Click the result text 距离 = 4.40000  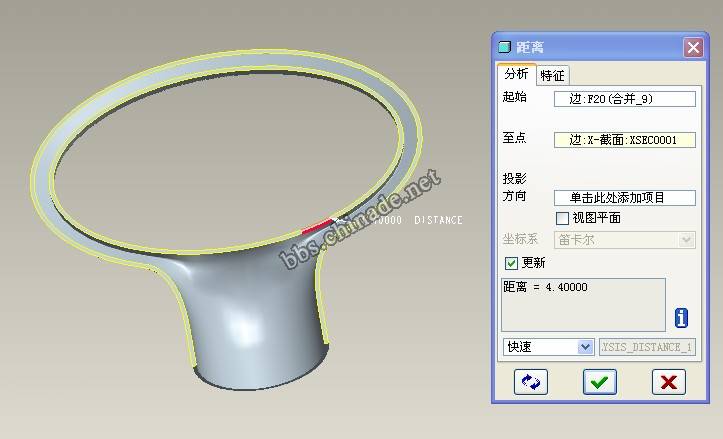click(x=545, y=287)
